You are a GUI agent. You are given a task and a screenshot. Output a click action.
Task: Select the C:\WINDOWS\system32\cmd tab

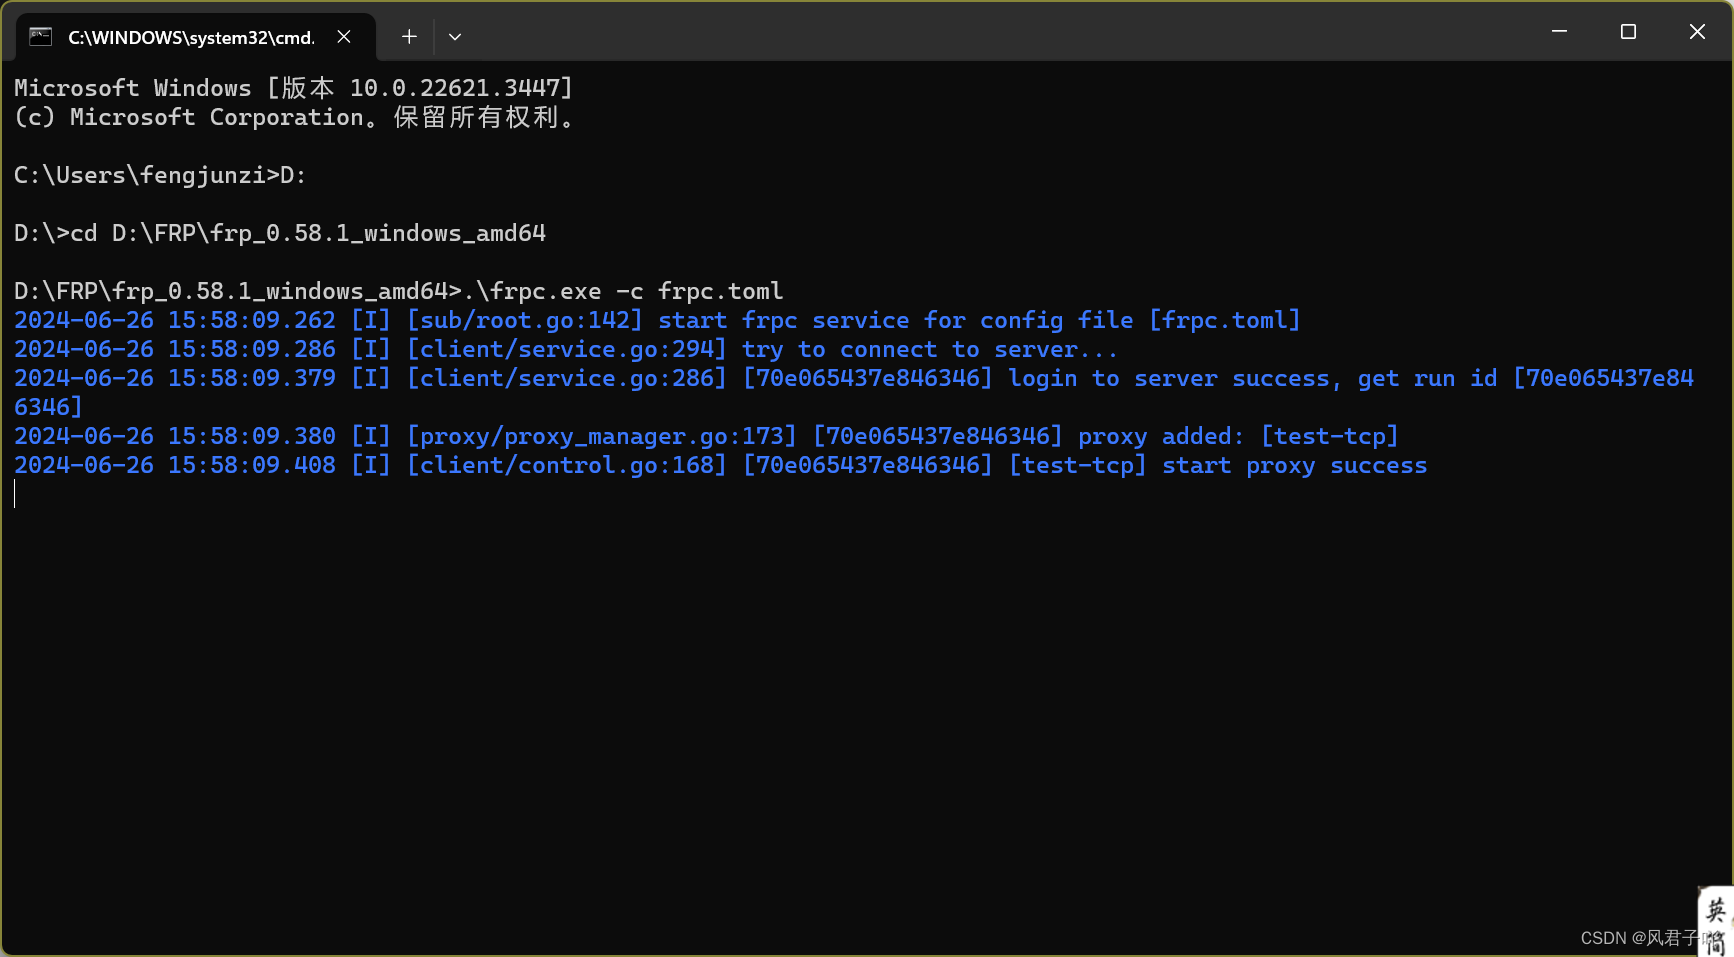190,36
